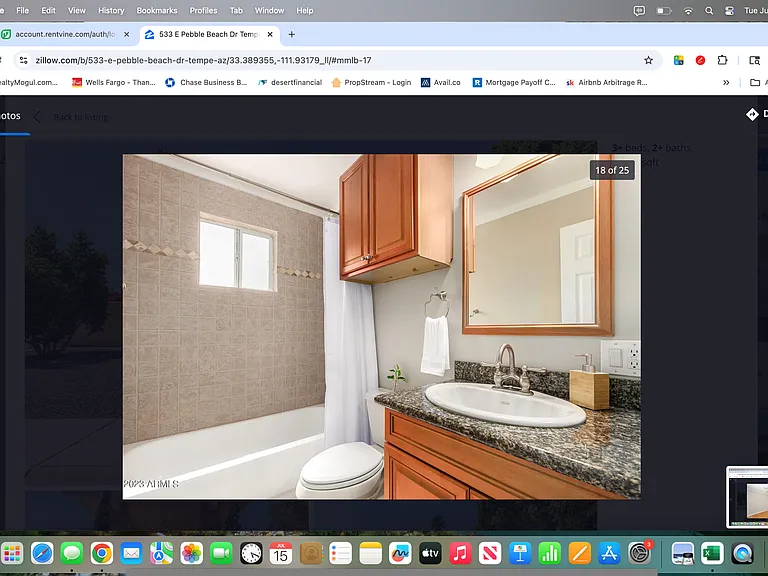768x576 pixels.
Task: Open QuickTime Player in the dock
Action: (742, 554)
